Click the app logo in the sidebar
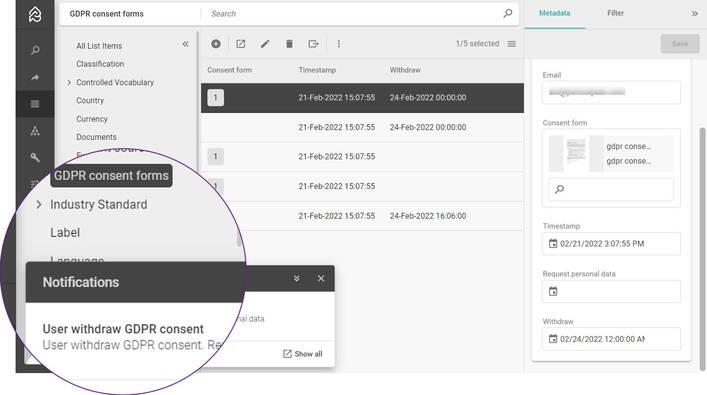 35,14
